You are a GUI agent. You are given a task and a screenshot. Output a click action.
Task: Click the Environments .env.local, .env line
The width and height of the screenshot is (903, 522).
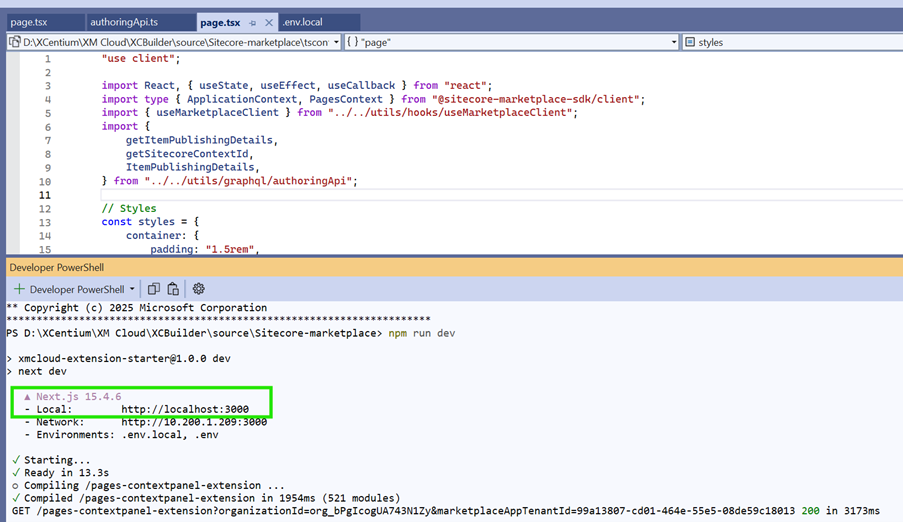point(122,434)
